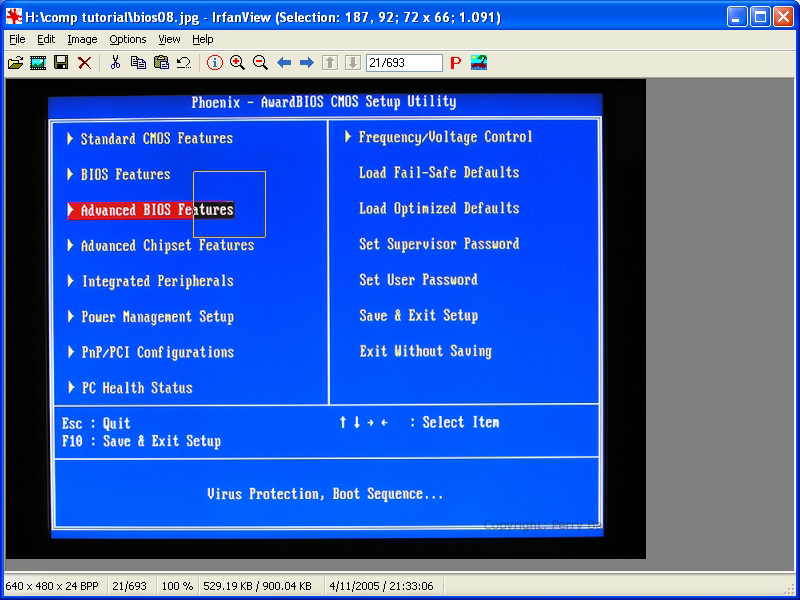Click the displayed BIOS photo image
Screen dimensions: 800x600
(x=326, y=319)
